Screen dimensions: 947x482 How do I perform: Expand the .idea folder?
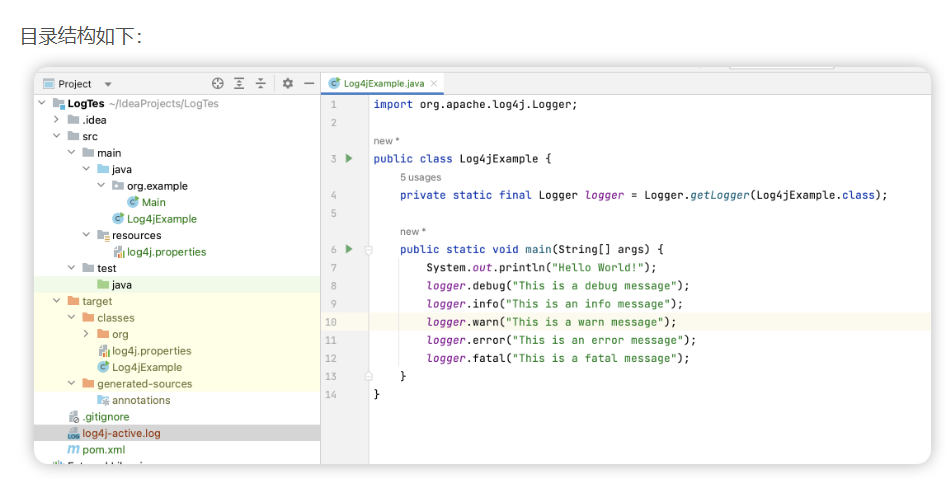click(56, 120)
